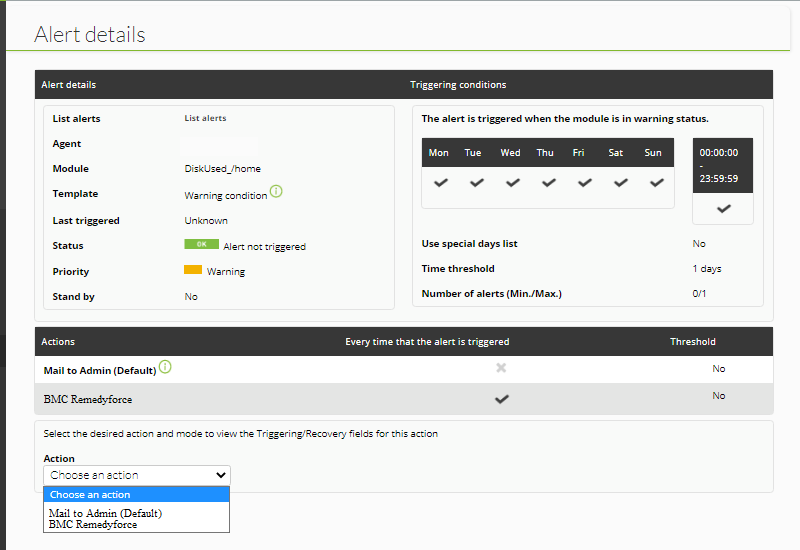Click the Alert not triggered status text
The image size is (800, 550).
[x=264, y=246]
